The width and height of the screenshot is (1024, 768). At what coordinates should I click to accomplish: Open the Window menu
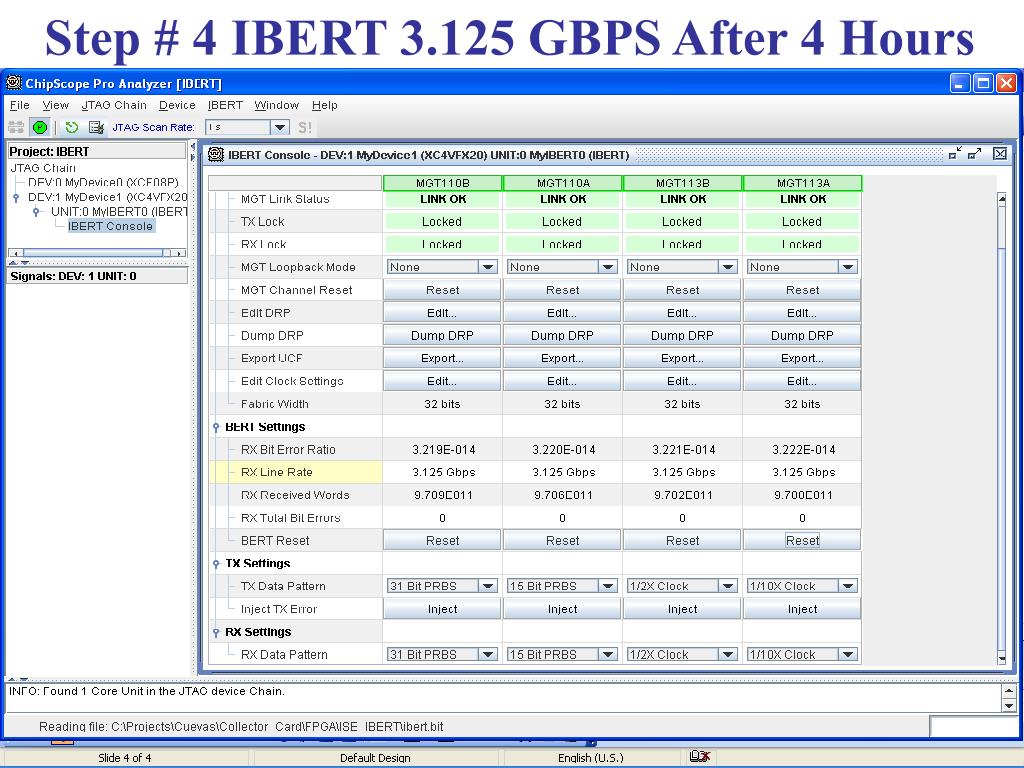coord(276,105)
